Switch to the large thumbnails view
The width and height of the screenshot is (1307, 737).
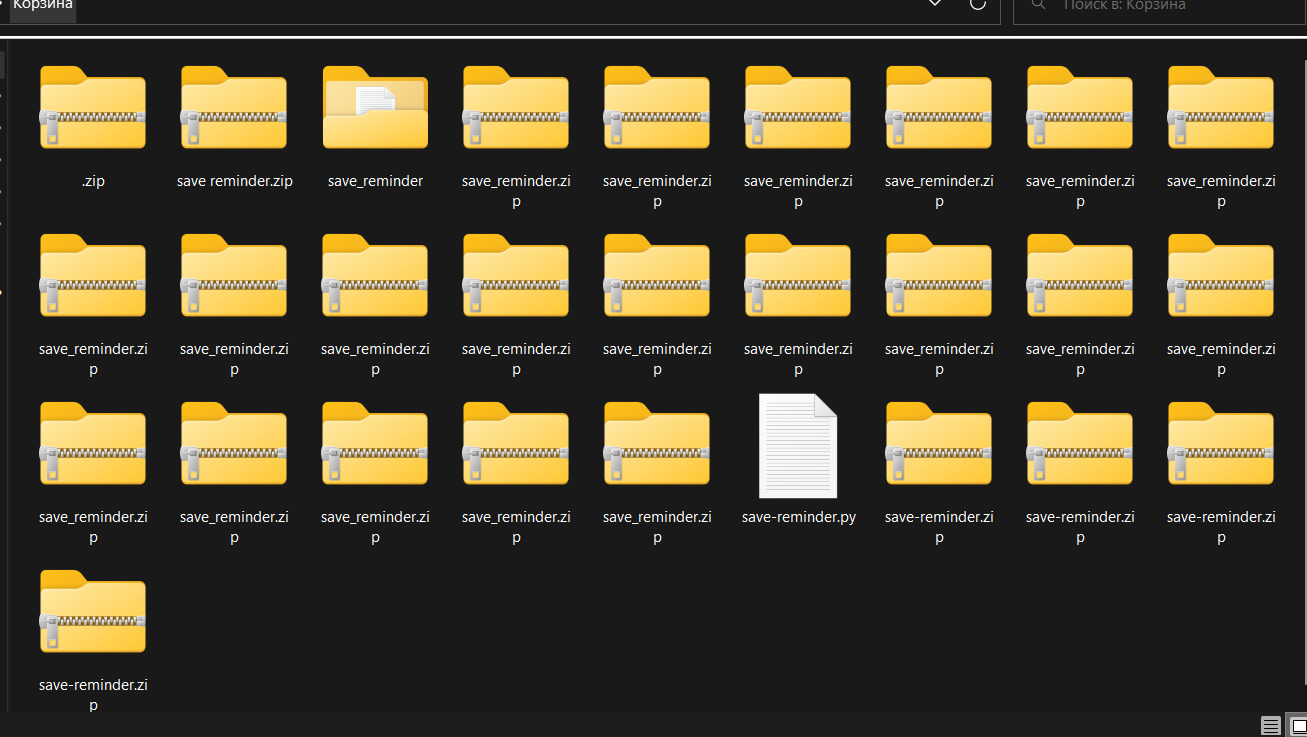[1295, 726]
